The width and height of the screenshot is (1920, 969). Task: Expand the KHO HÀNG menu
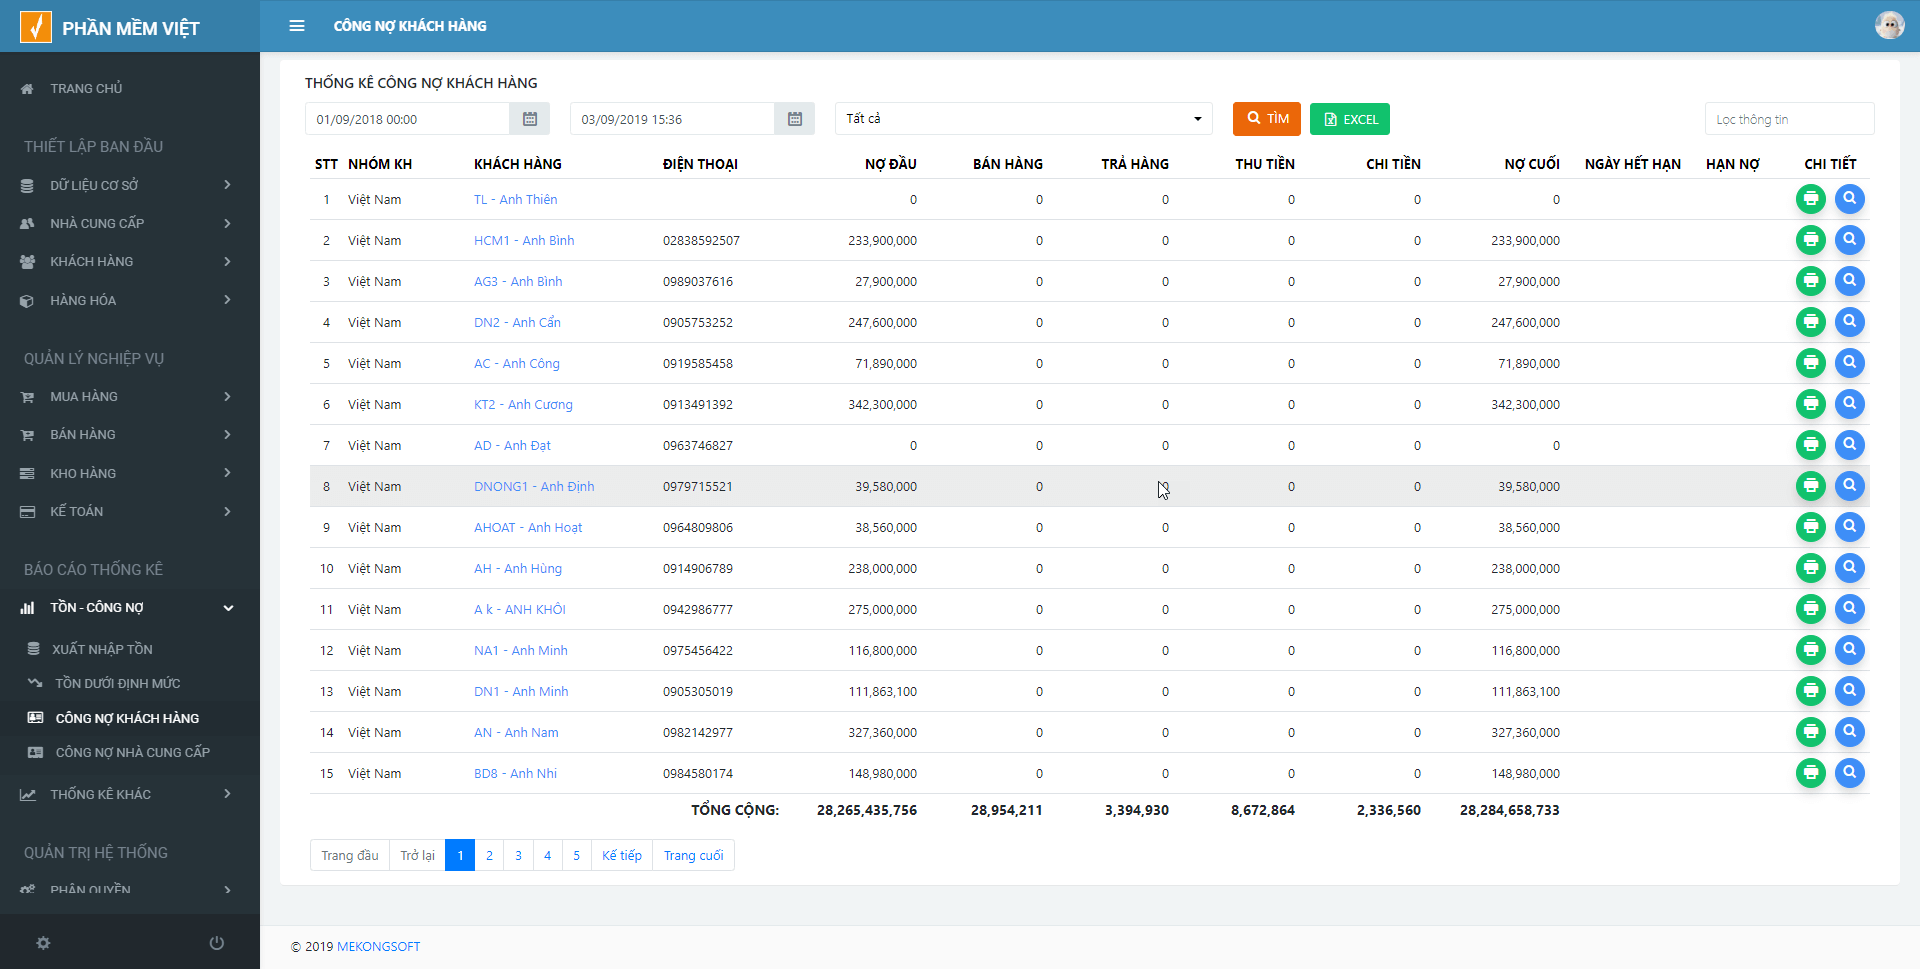click(x=130, y=473)
